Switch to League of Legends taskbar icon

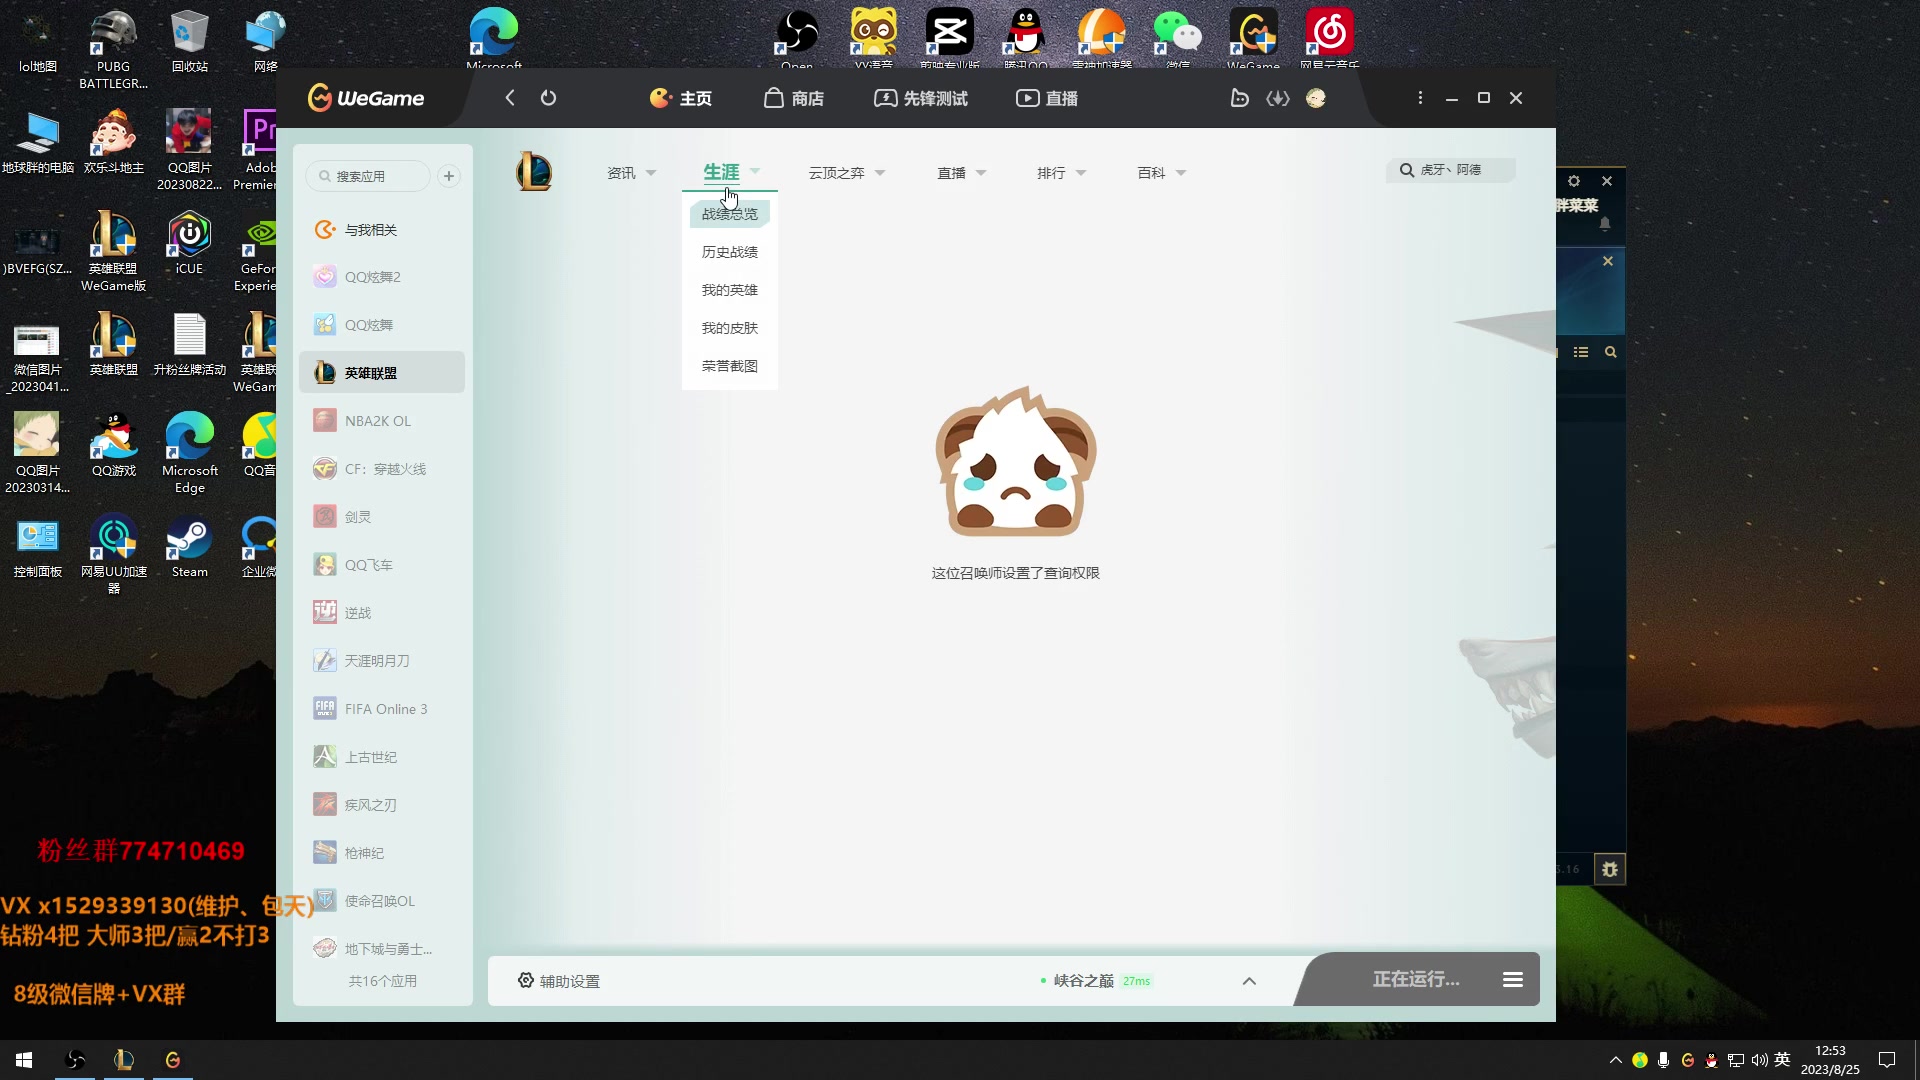124,1060
